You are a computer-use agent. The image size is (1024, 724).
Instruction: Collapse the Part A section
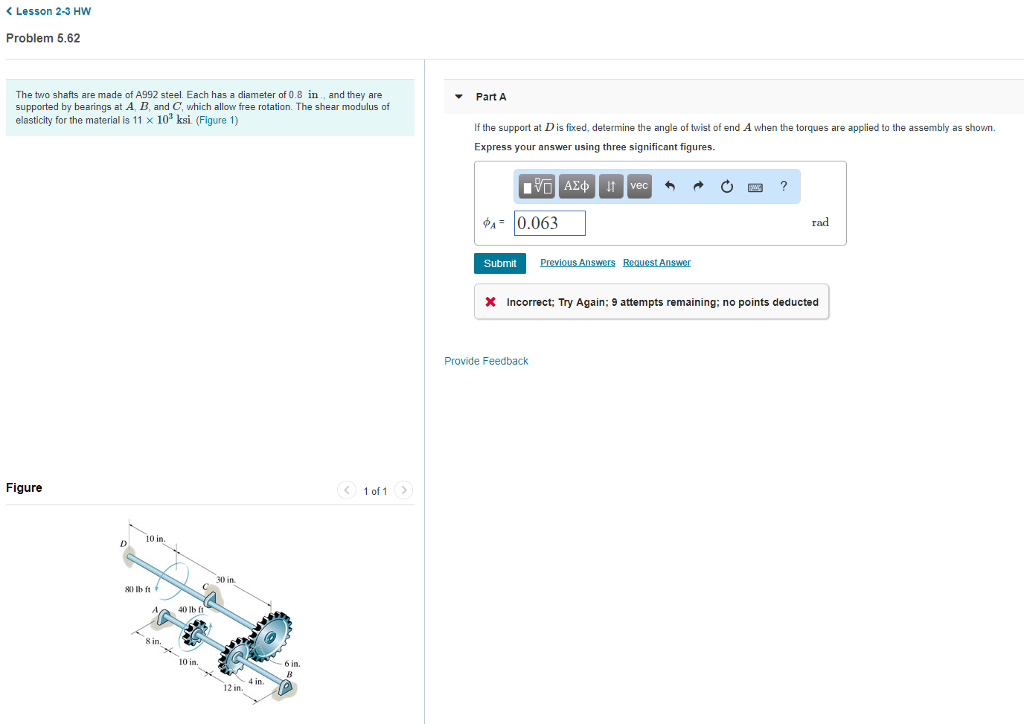(459, 96)
